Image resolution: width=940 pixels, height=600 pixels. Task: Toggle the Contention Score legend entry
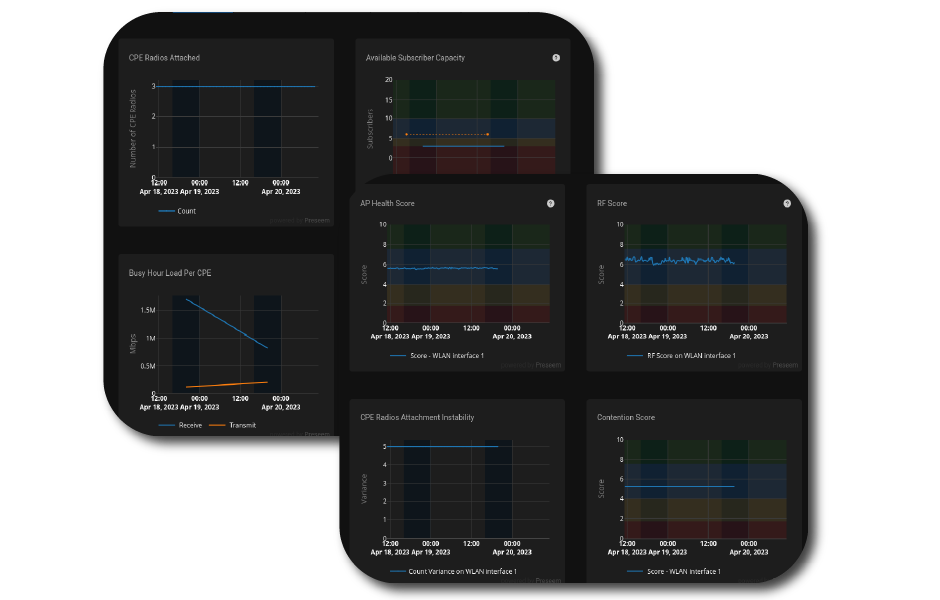[x=687, y=569]
